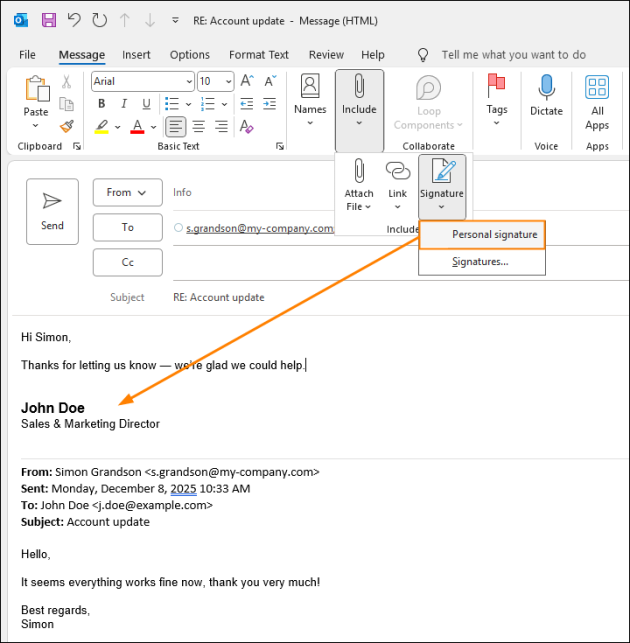Toggle Underline formatting
Image resolution: width=630 pixels, height=643 pixels.
(146, 104)
